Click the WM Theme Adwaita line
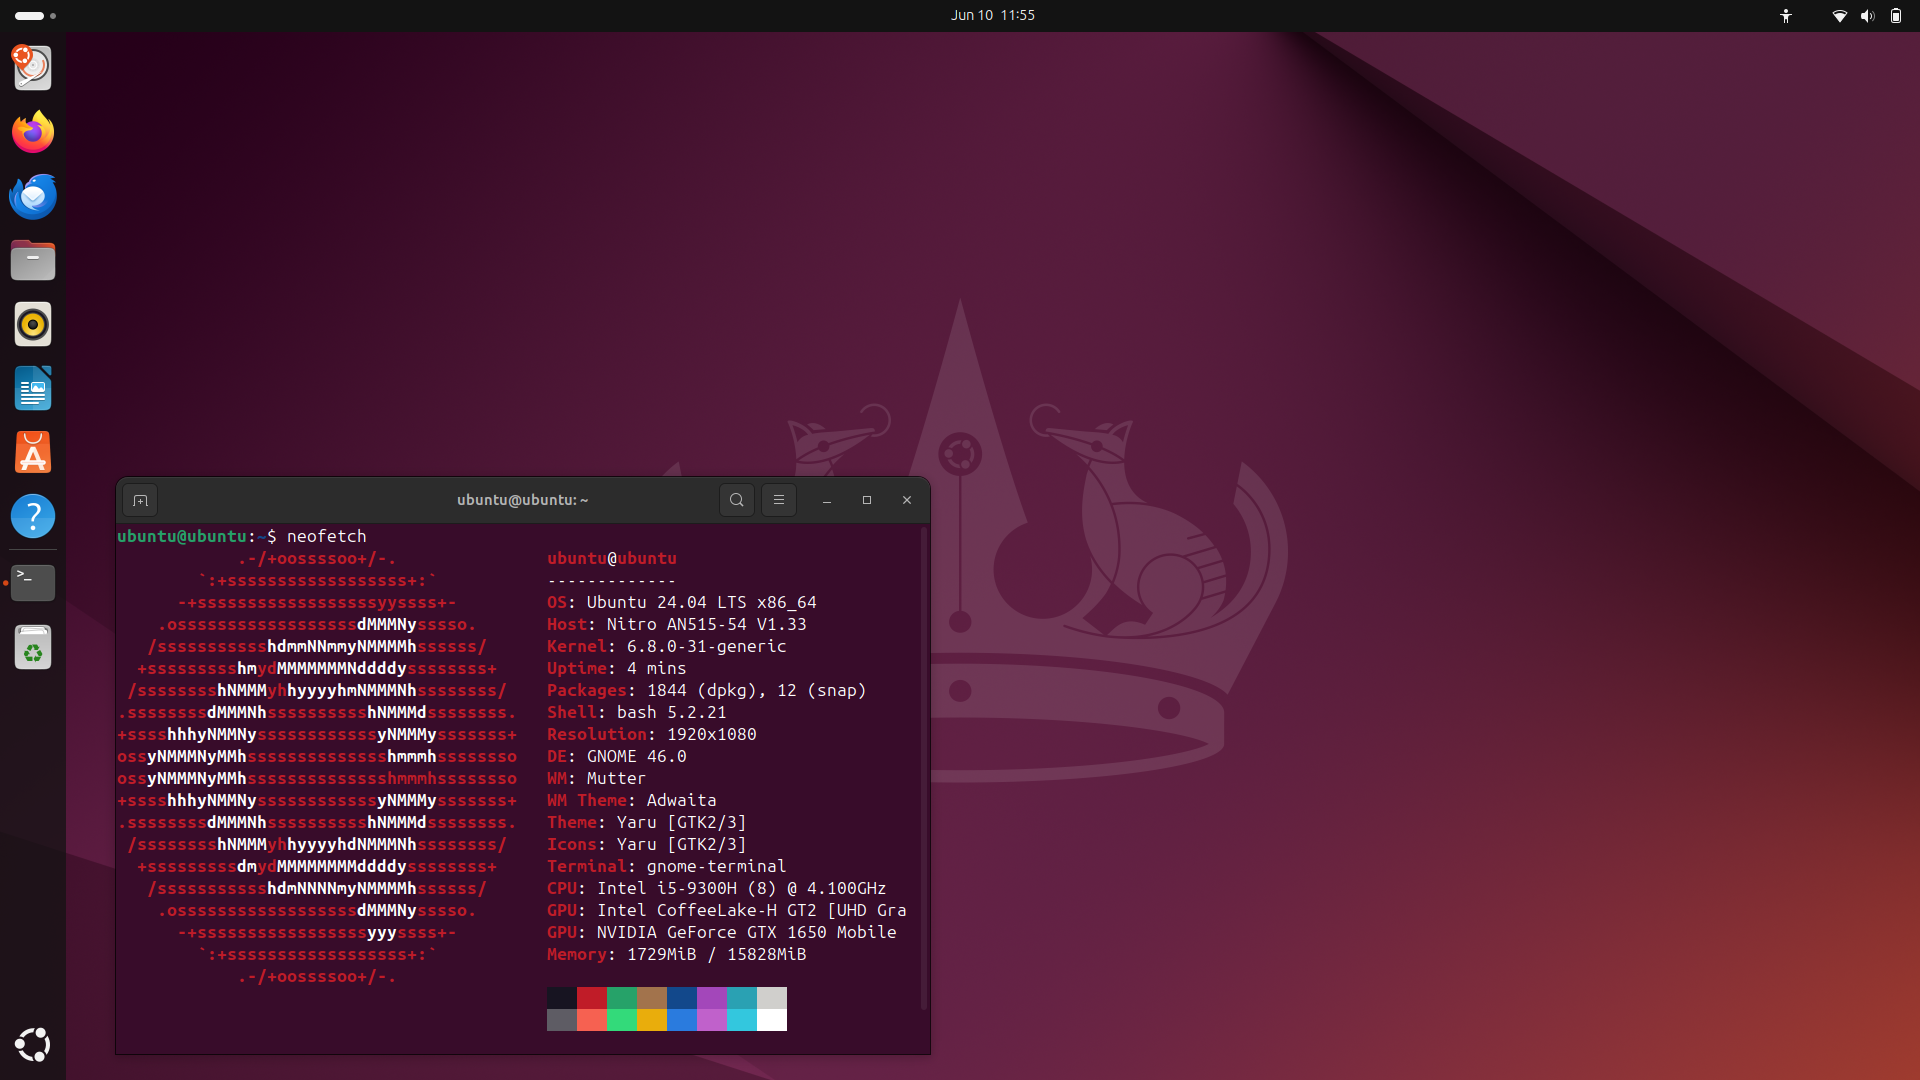Viewport: 1920px width, 1080px height. click(x=632, y=800)
